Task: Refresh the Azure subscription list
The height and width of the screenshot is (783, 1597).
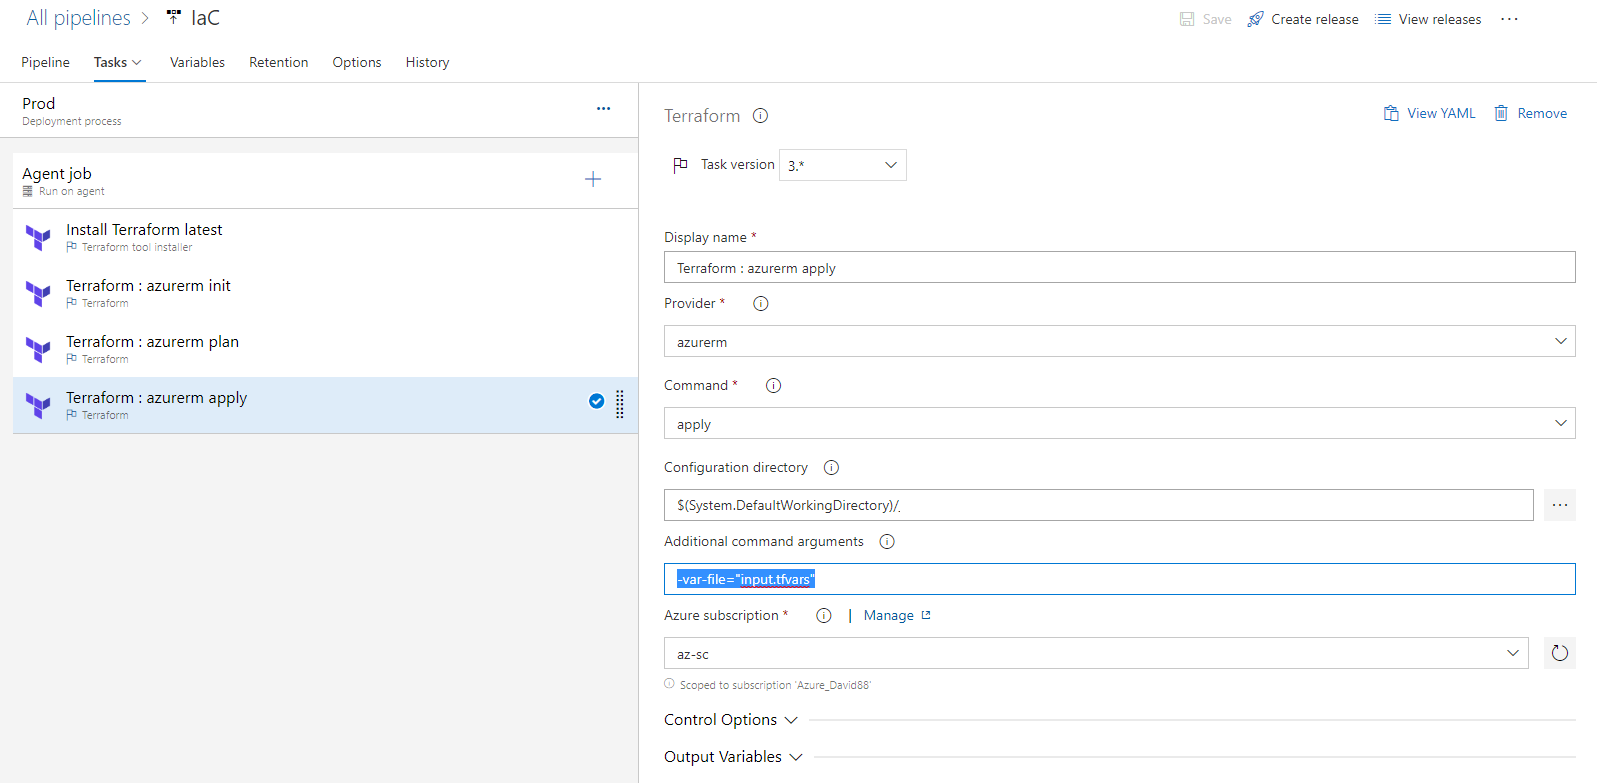Action: tap(1560, 653)
